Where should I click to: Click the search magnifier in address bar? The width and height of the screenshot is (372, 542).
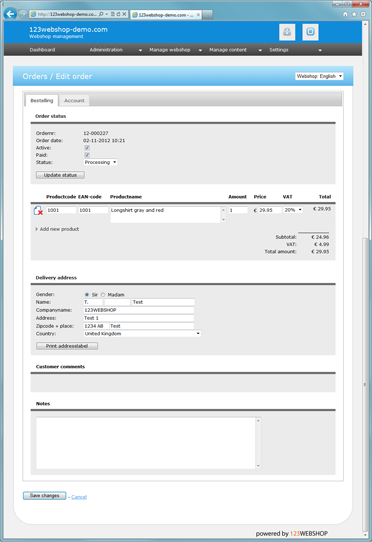[101, 14]
